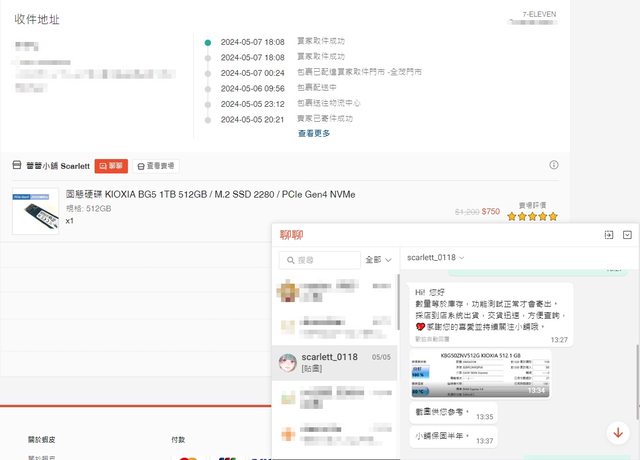Click the order info circle icon

554,165
